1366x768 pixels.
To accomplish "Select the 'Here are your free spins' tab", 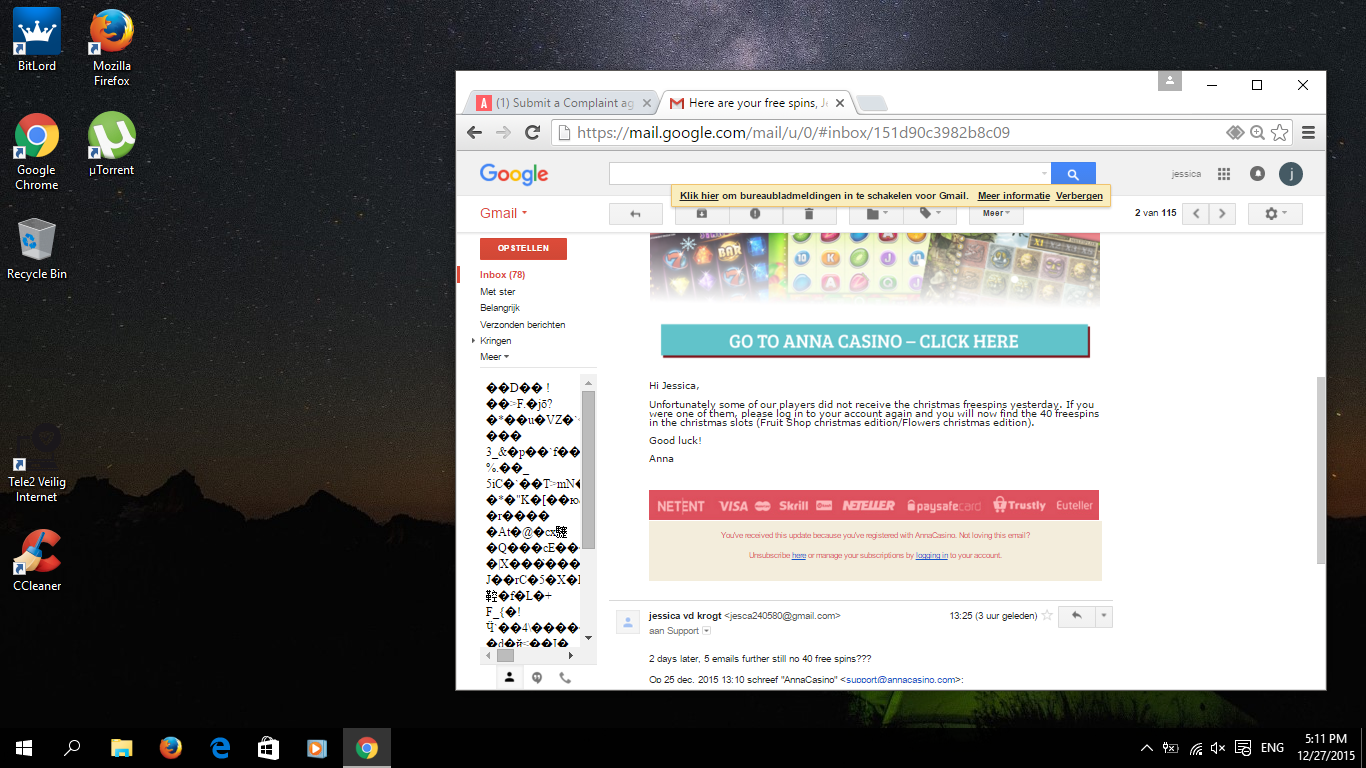I will pos(757,103).
